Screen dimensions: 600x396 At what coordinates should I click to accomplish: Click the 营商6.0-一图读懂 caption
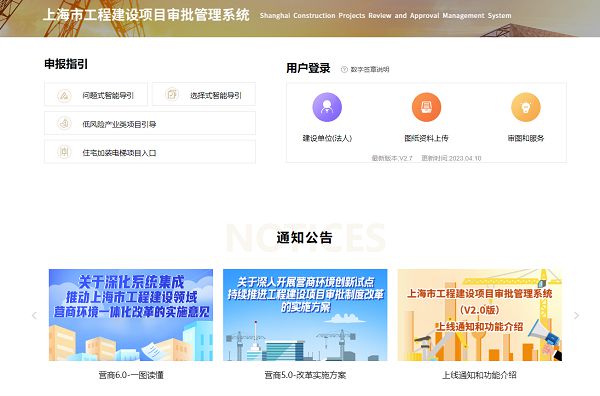tap(131, 375)
